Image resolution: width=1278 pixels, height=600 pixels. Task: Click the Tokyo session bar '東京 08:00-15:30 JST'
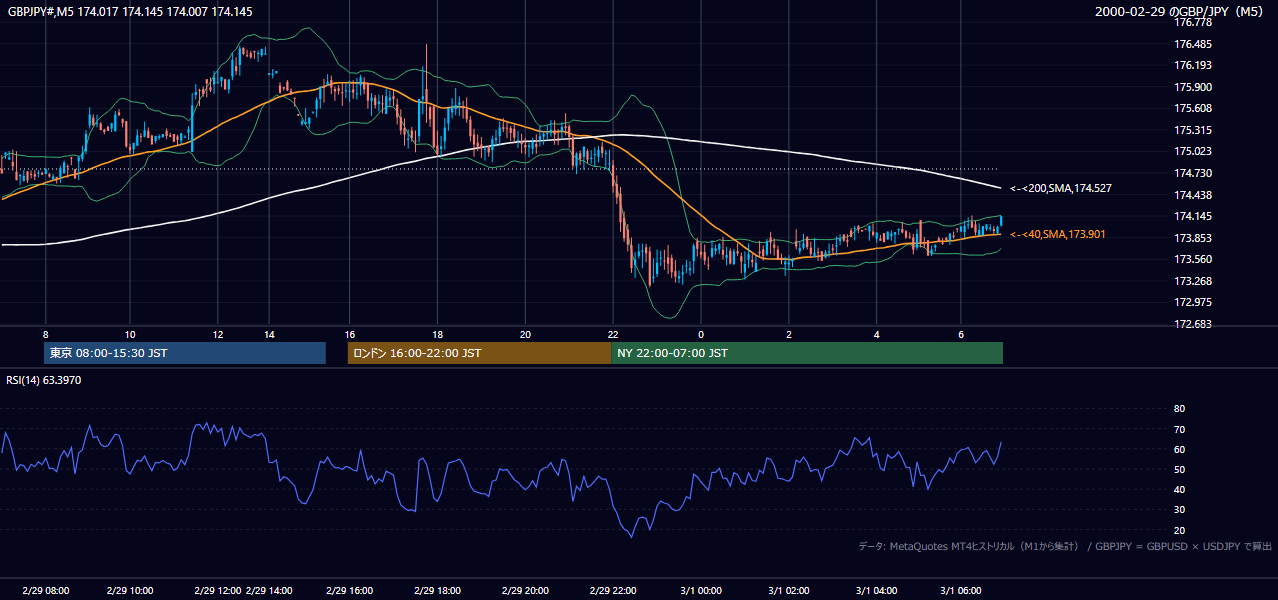click(185, 353)
